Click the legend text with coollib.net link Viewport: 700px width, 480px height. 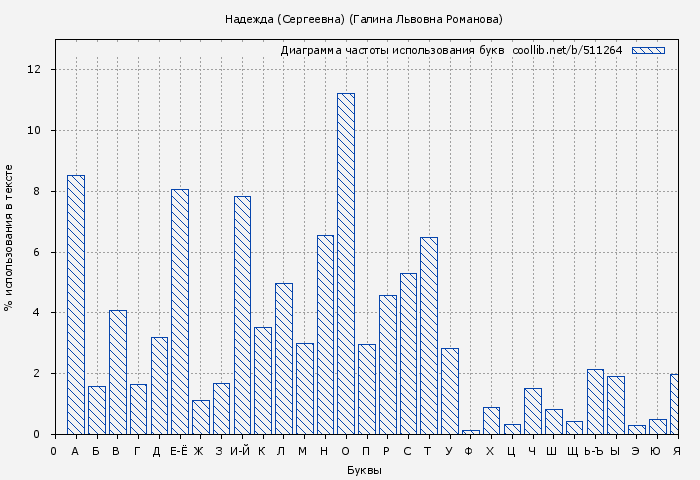451,50
